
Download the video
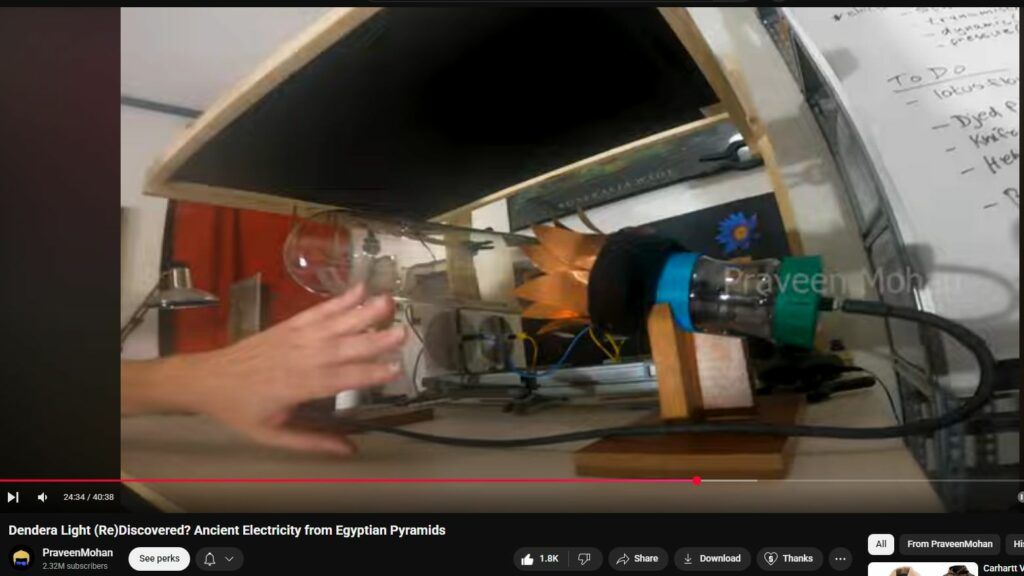(712, 559)
